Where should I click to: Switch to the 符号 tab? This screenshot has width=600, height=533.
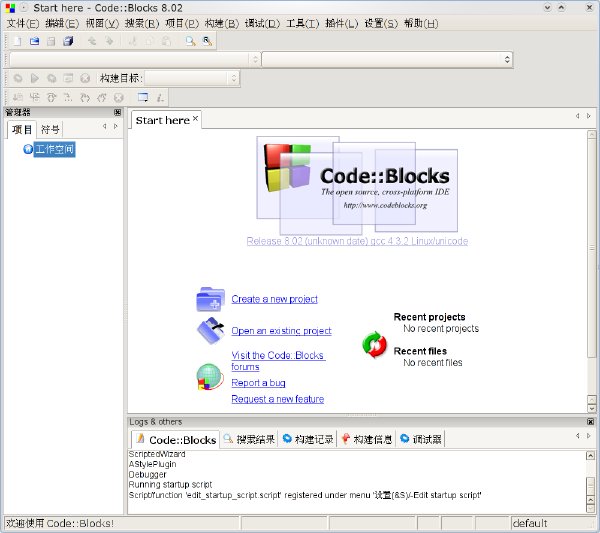[x=50, y=130]
